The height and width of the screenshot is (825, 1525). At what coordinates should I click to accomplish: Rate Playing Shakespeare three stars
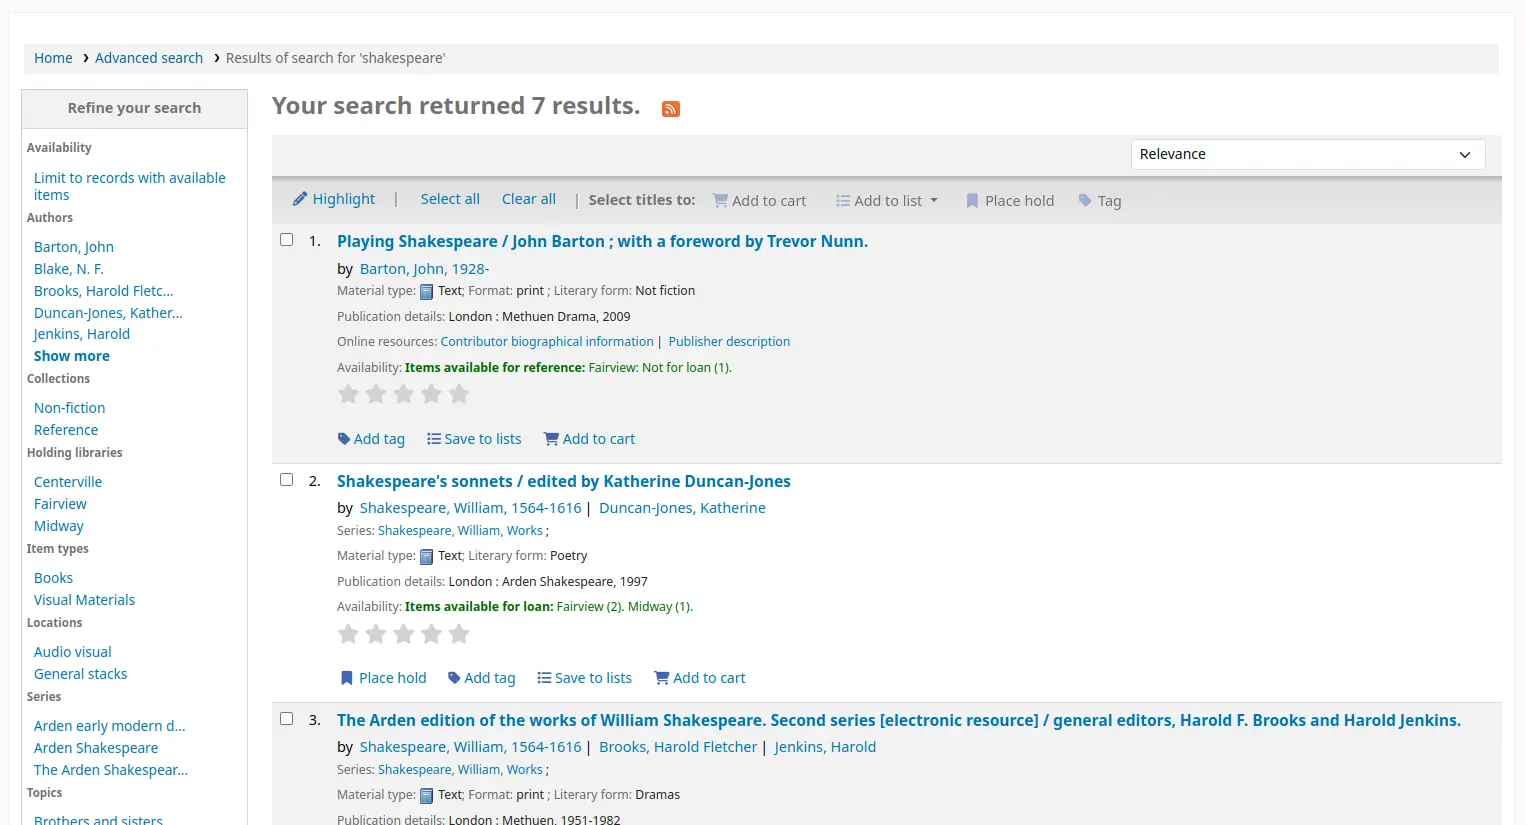click(404, 394)
